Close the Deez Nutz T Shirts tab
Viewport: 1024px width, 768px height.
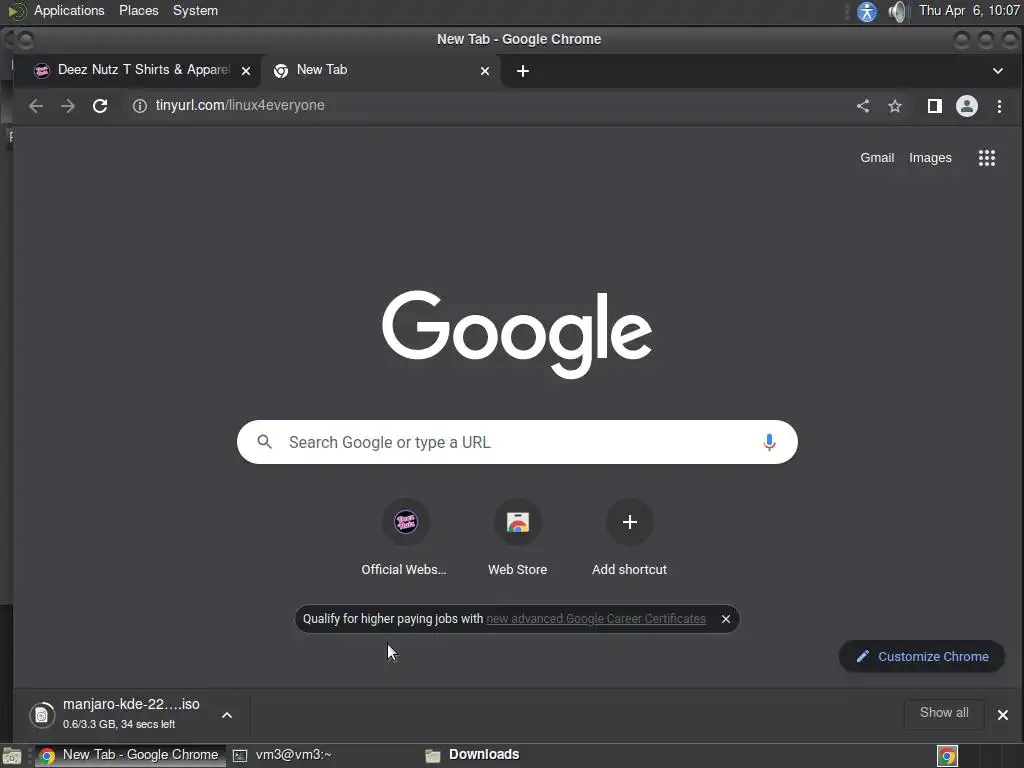[246, 71]
